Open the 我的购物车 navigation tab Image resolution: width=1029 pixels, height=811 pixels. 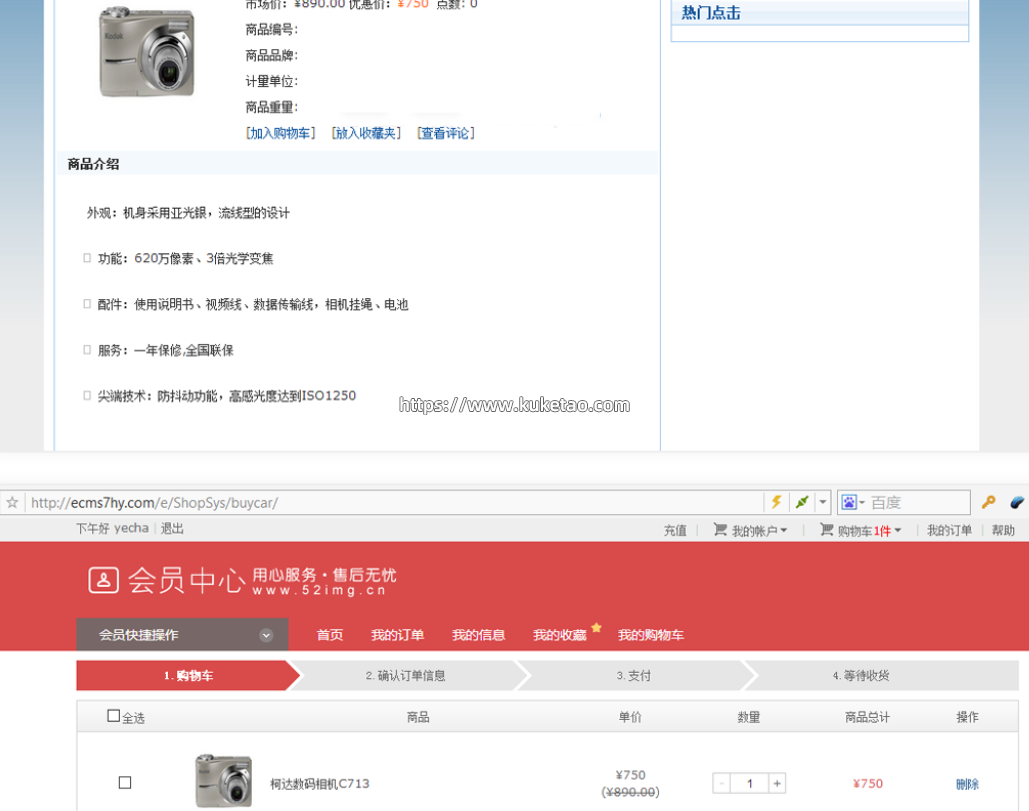coord(650,634)
